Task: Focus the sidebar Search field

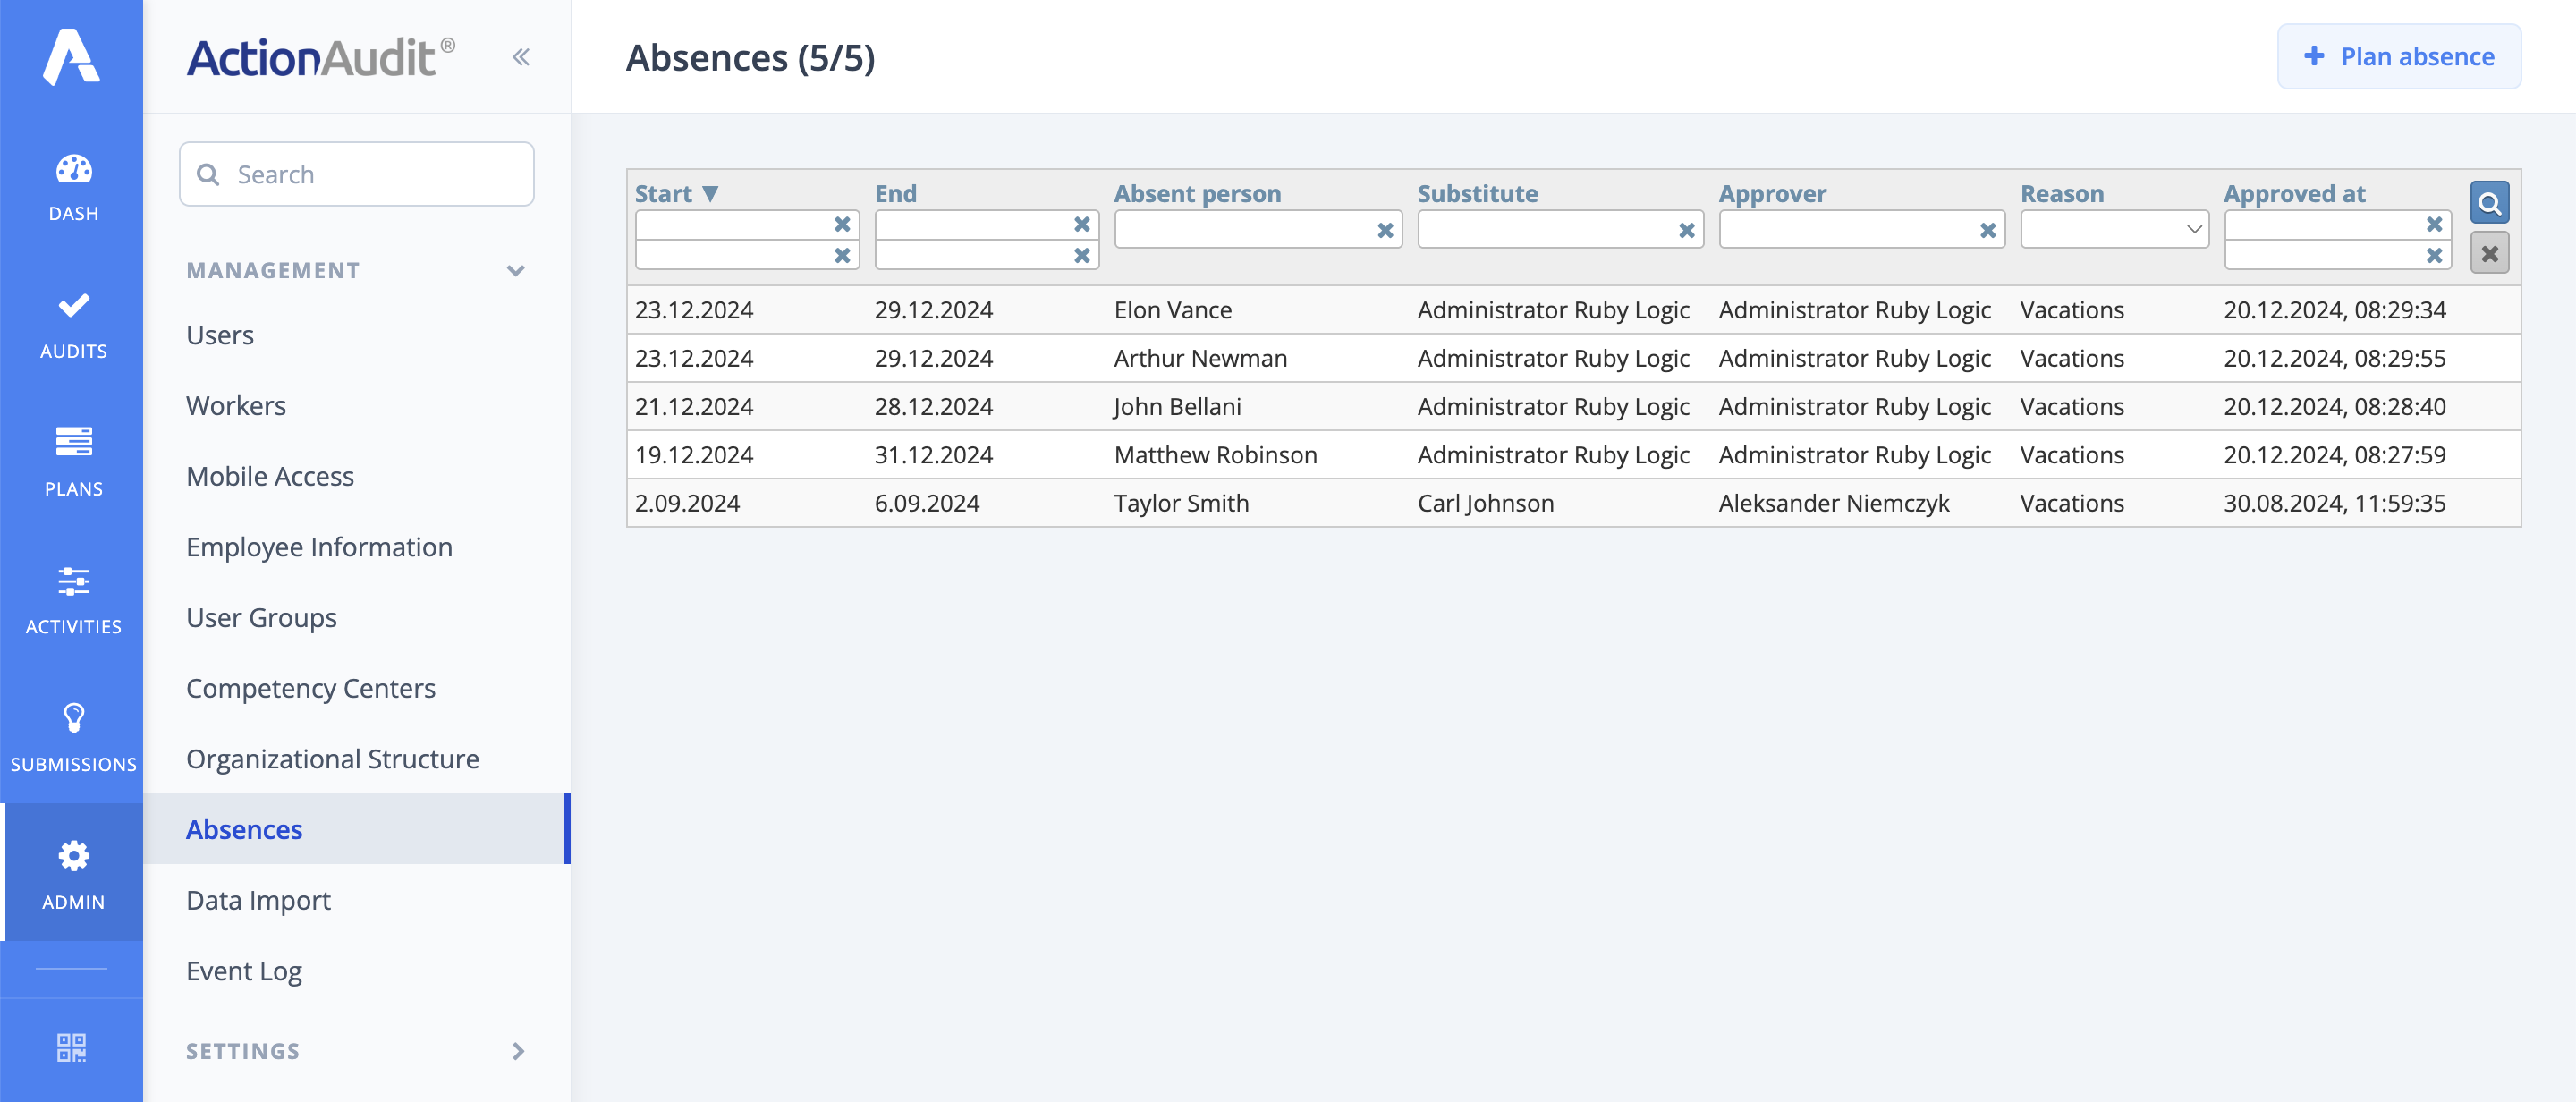Action: pos(370,174)
